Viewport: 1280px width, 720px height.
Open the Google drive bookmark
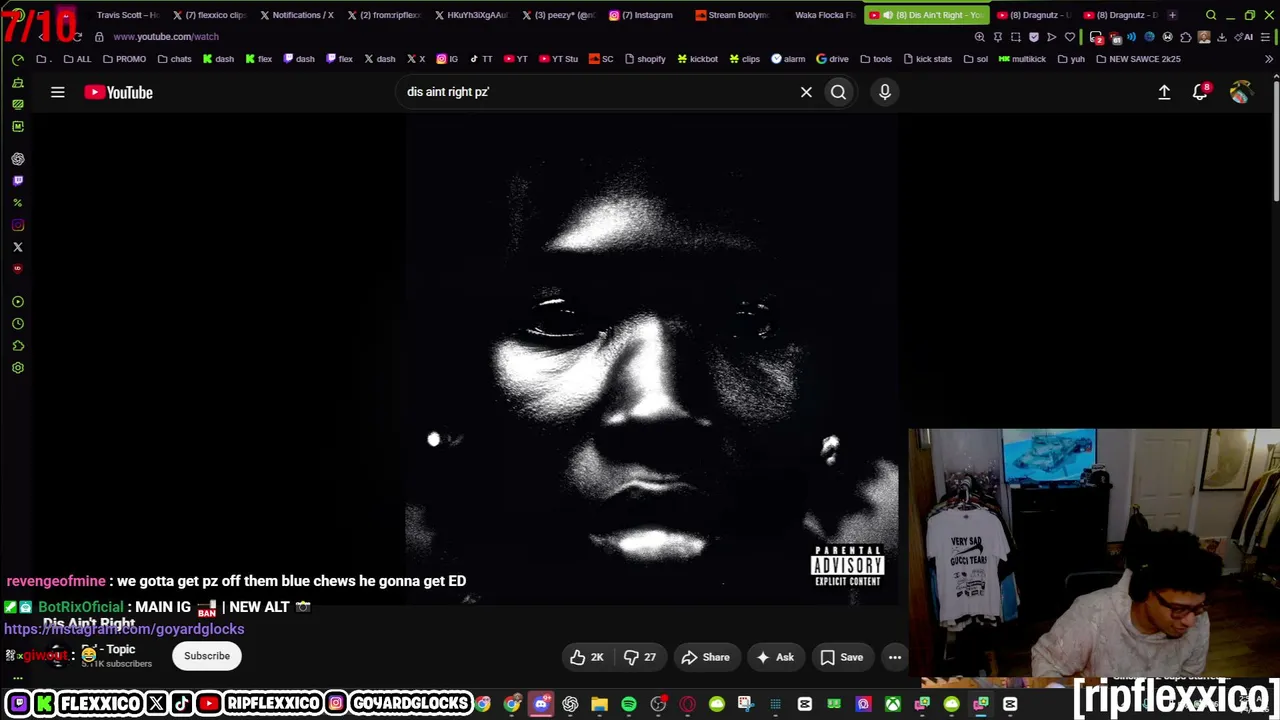tap(832, 59)
